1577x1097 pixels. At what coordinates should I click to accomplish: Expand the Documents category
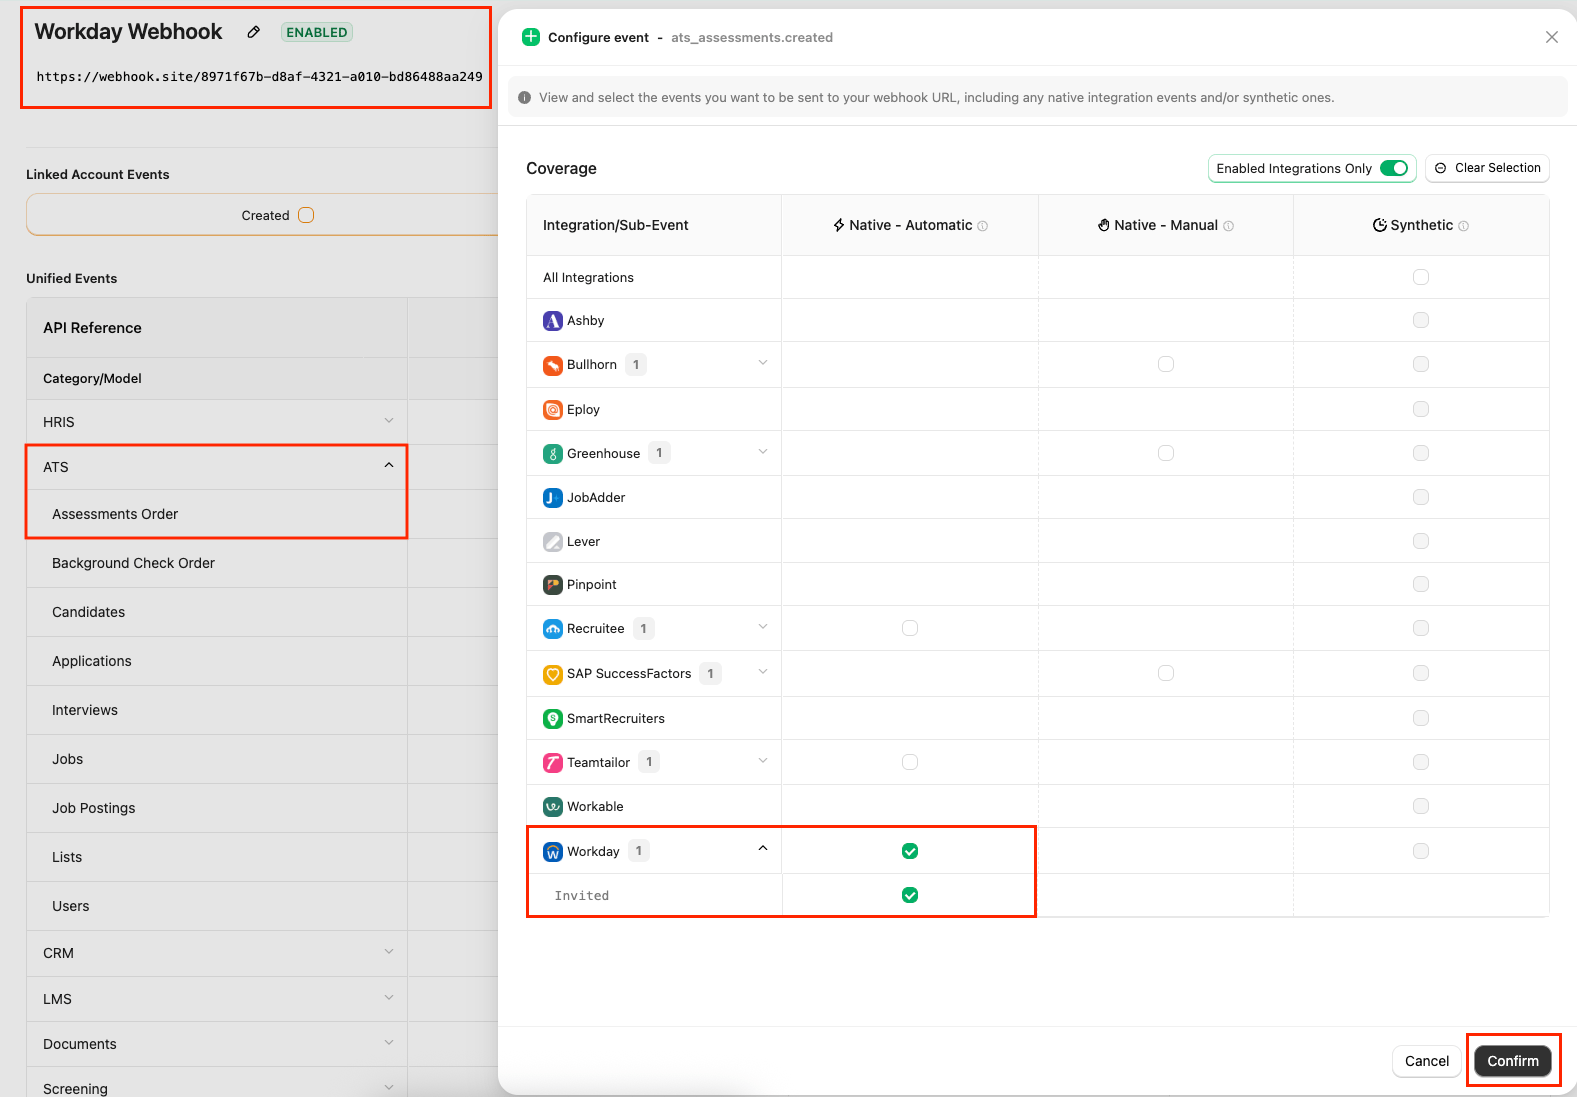[x=389, y=1043]
